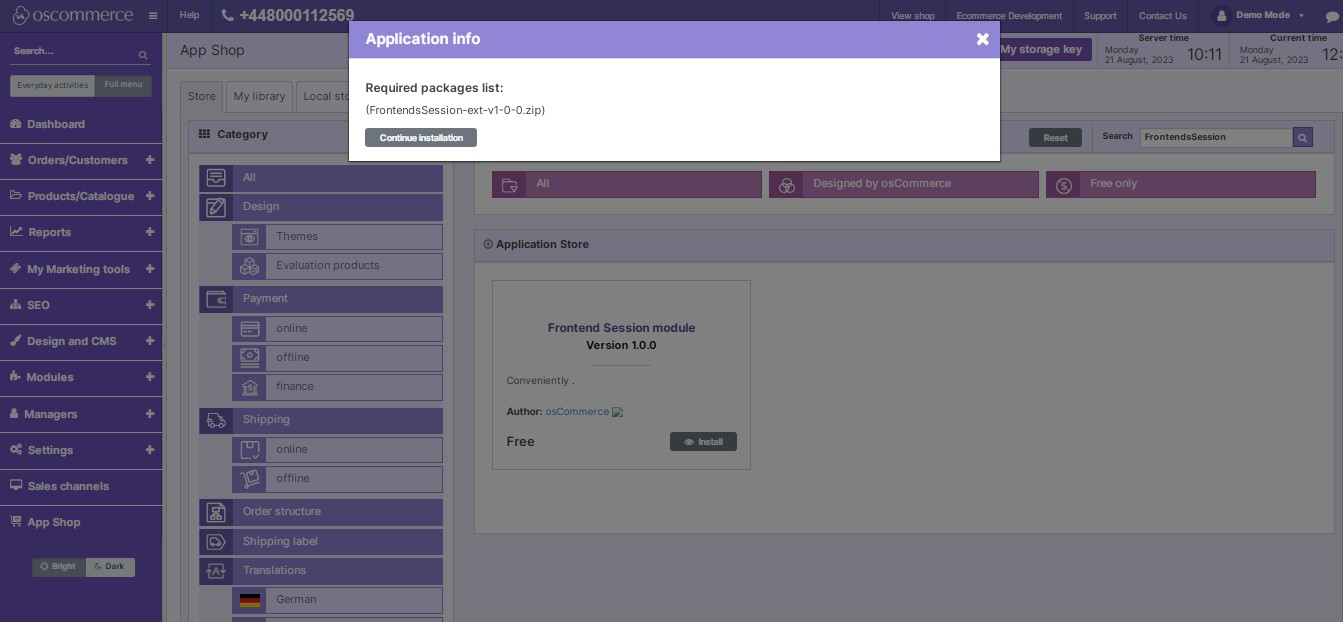The width and height of the screenshot is (1343, 622).
Task: Click the Reports chart icon
Action: [x=14, y=232]
